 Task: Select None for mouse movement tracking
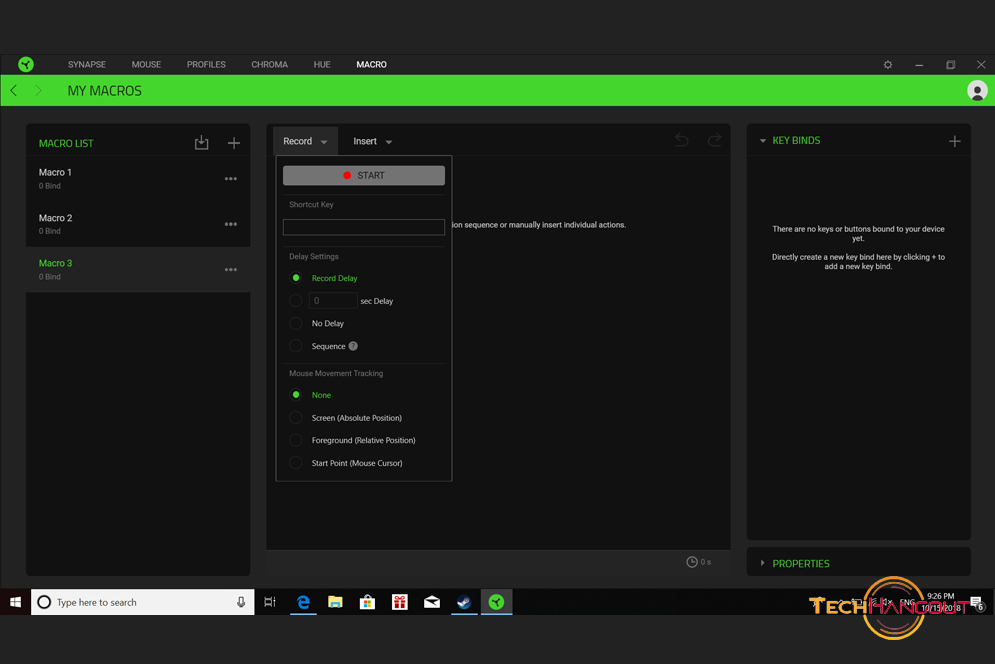[x=296, y=395]
